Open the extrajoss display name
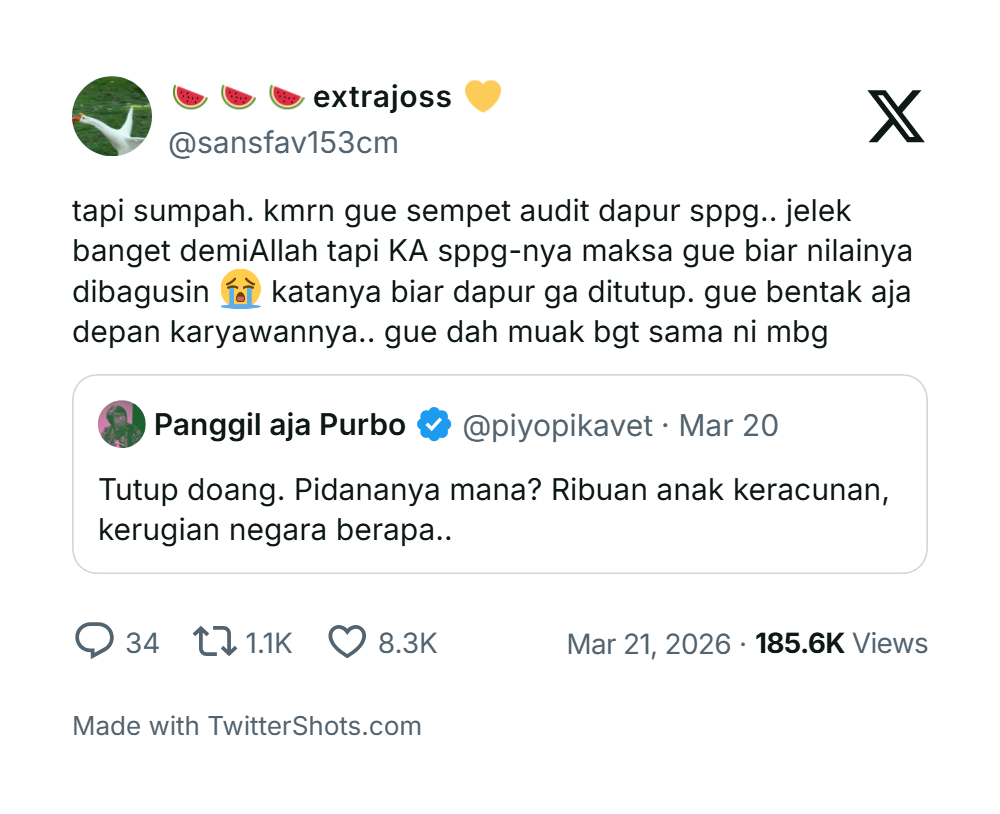1000x814 pixels. click(x=382, y=97)
